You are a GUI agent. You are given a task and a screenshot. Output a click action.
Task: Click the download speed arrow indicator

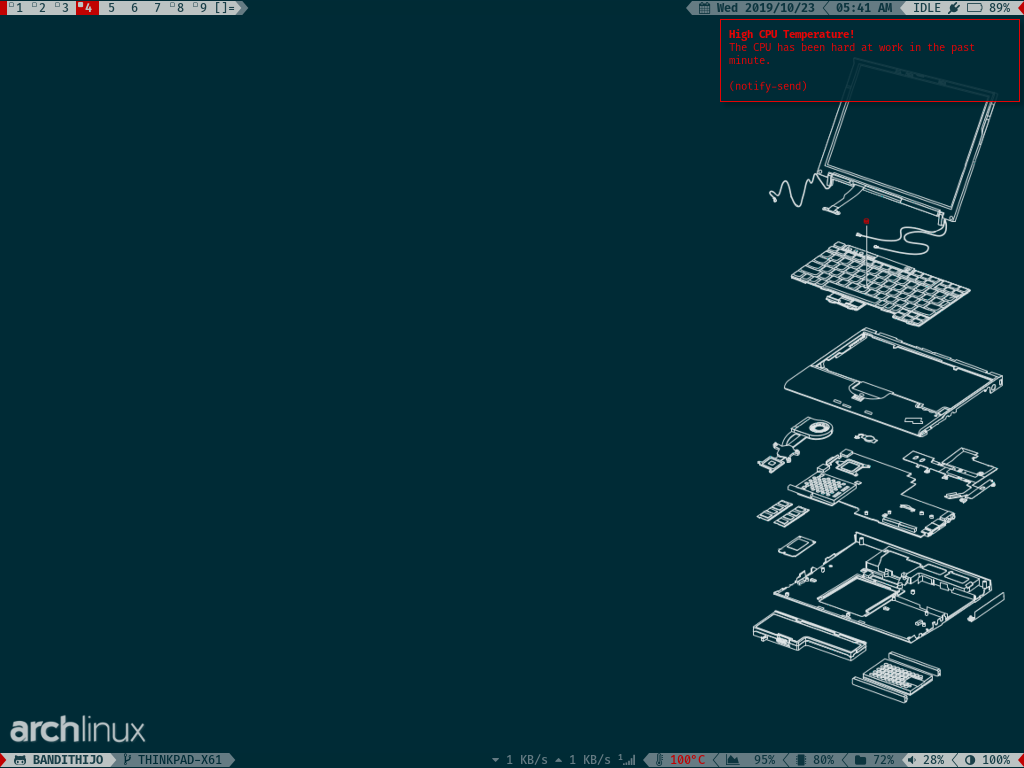tap(495, 760)
